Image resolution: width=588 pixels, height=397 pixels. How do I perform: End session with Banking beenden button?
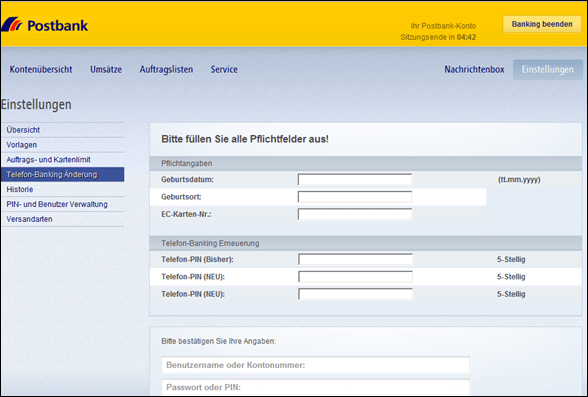(x=542, y=24)
